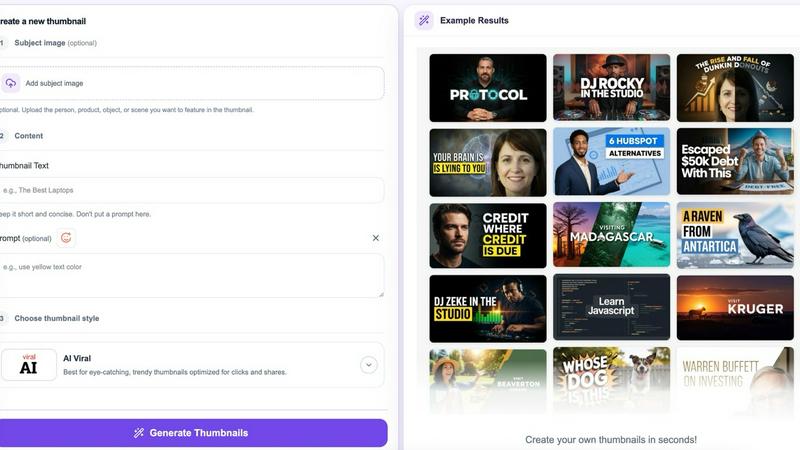Open the Warren Buffett On Investing thumbnail
This screenshot has width=800, height=450.
[x=735, y=380]
